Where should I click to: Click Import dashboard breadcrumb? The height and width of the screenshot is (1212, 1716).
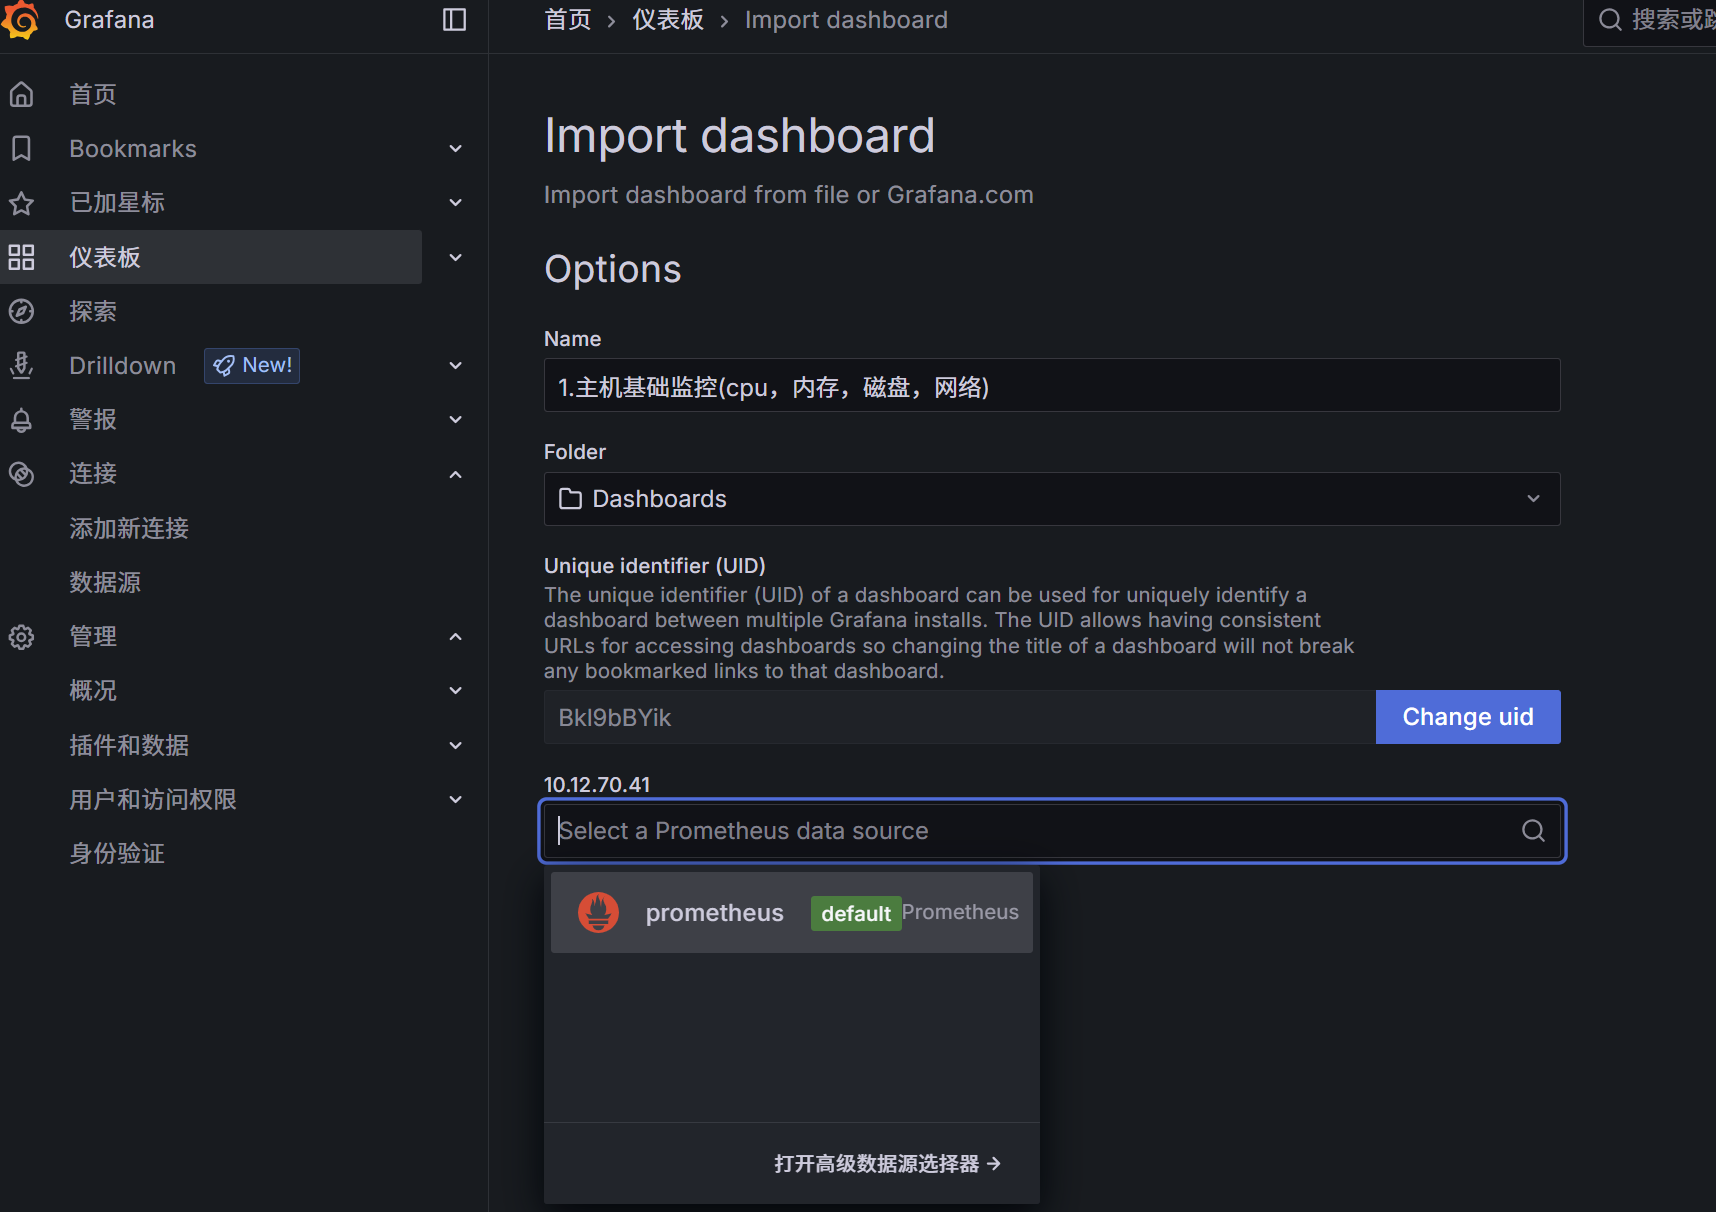tap(846, 20)
